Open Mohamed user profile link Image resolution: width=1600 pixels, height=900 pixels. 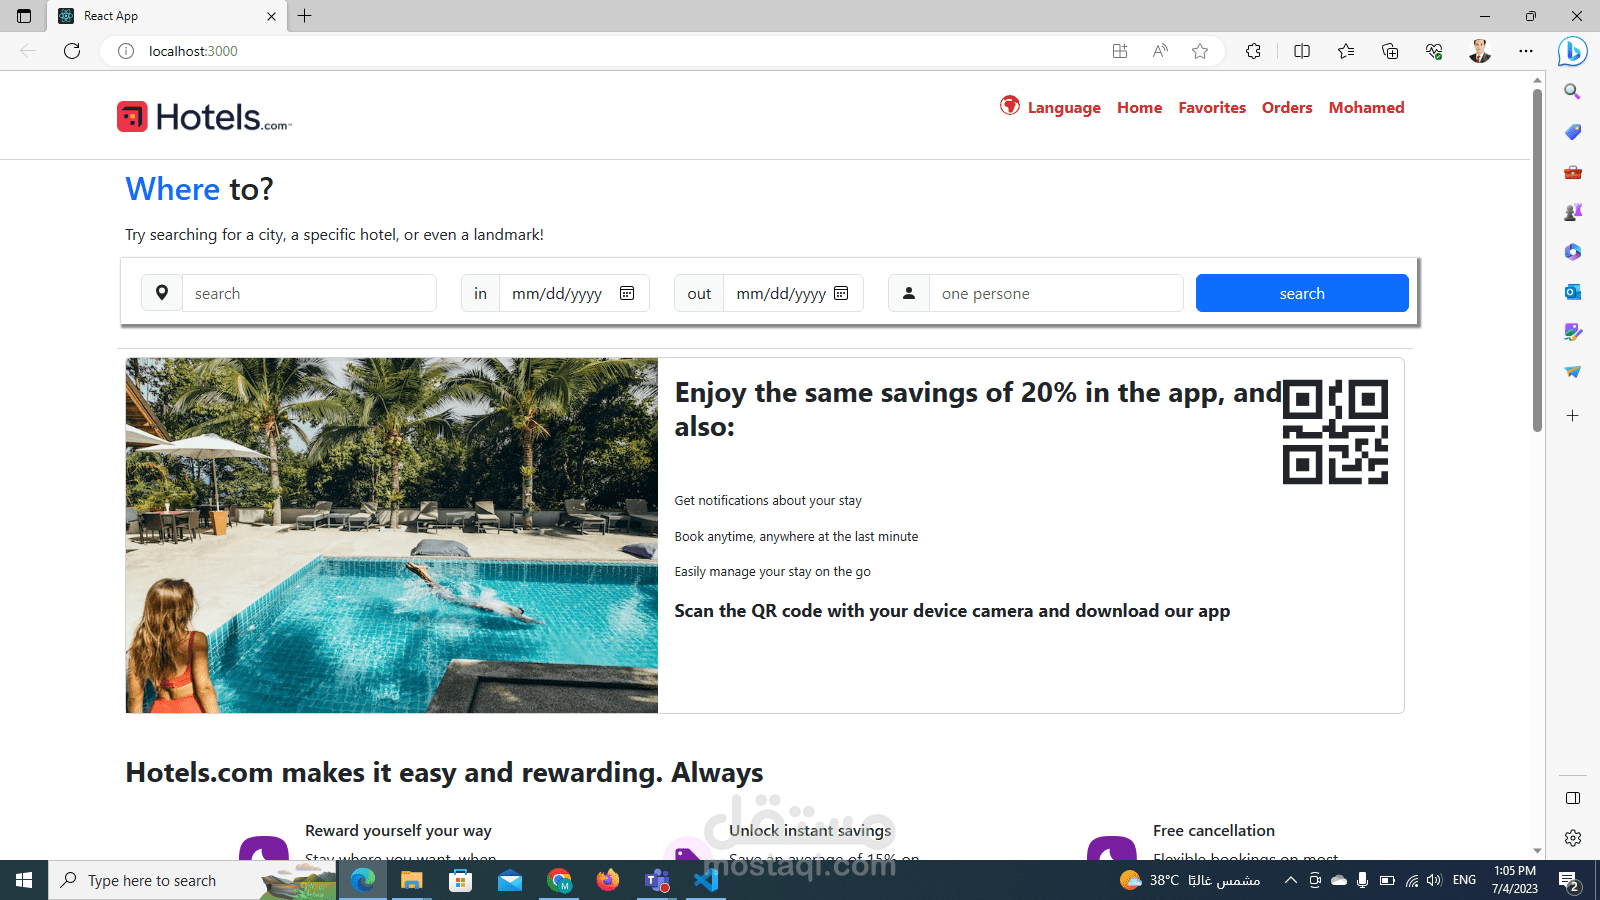point(1366,108)
